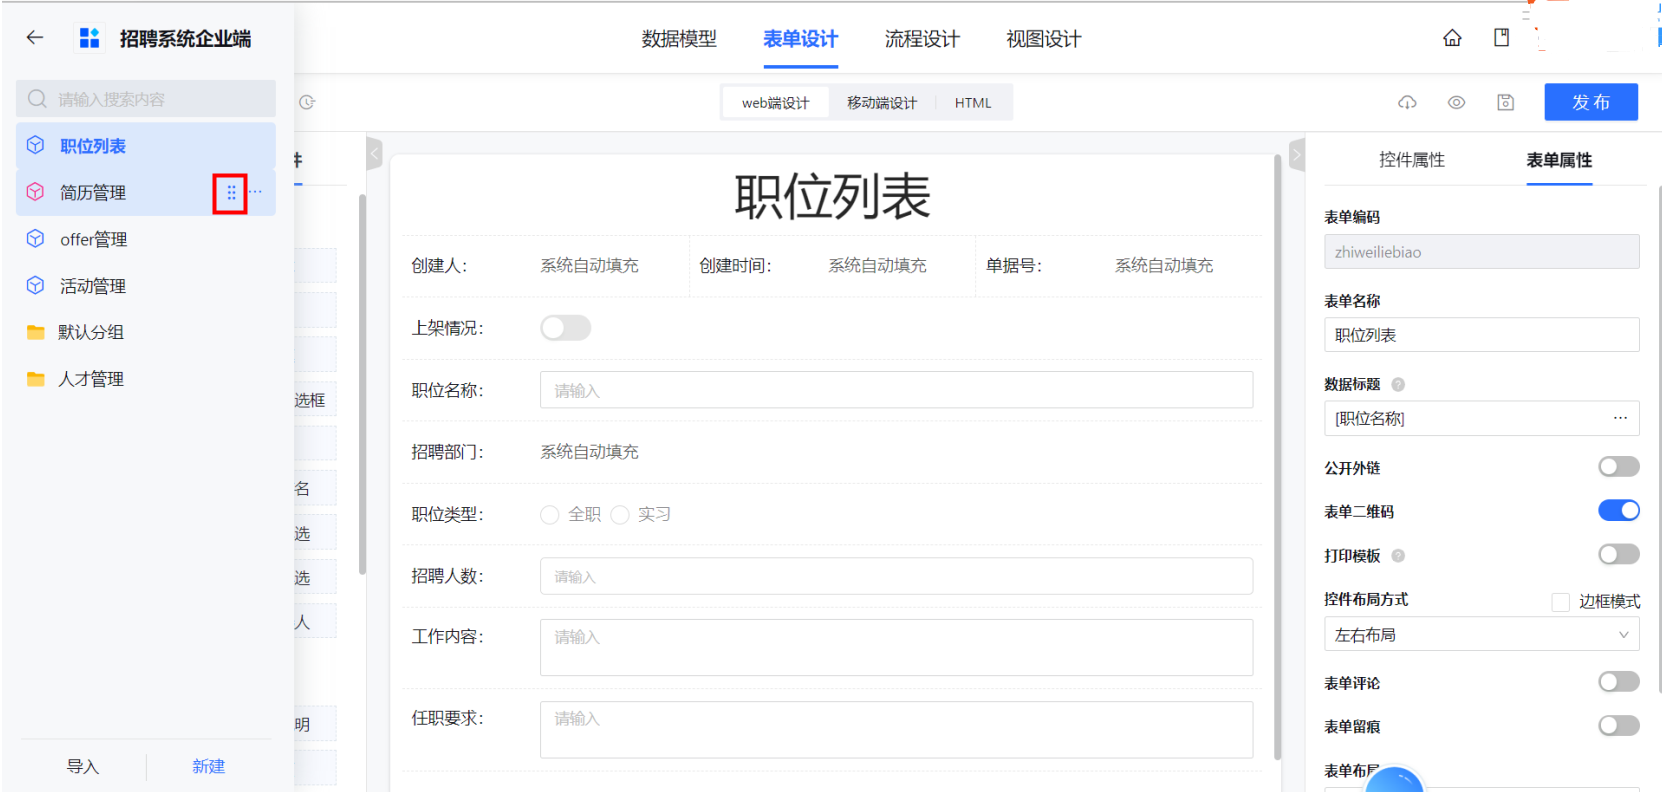The image size is (1662, 792).
Task: Click the 新建 link
Action: pyautogui.click(x=208, y=766)
